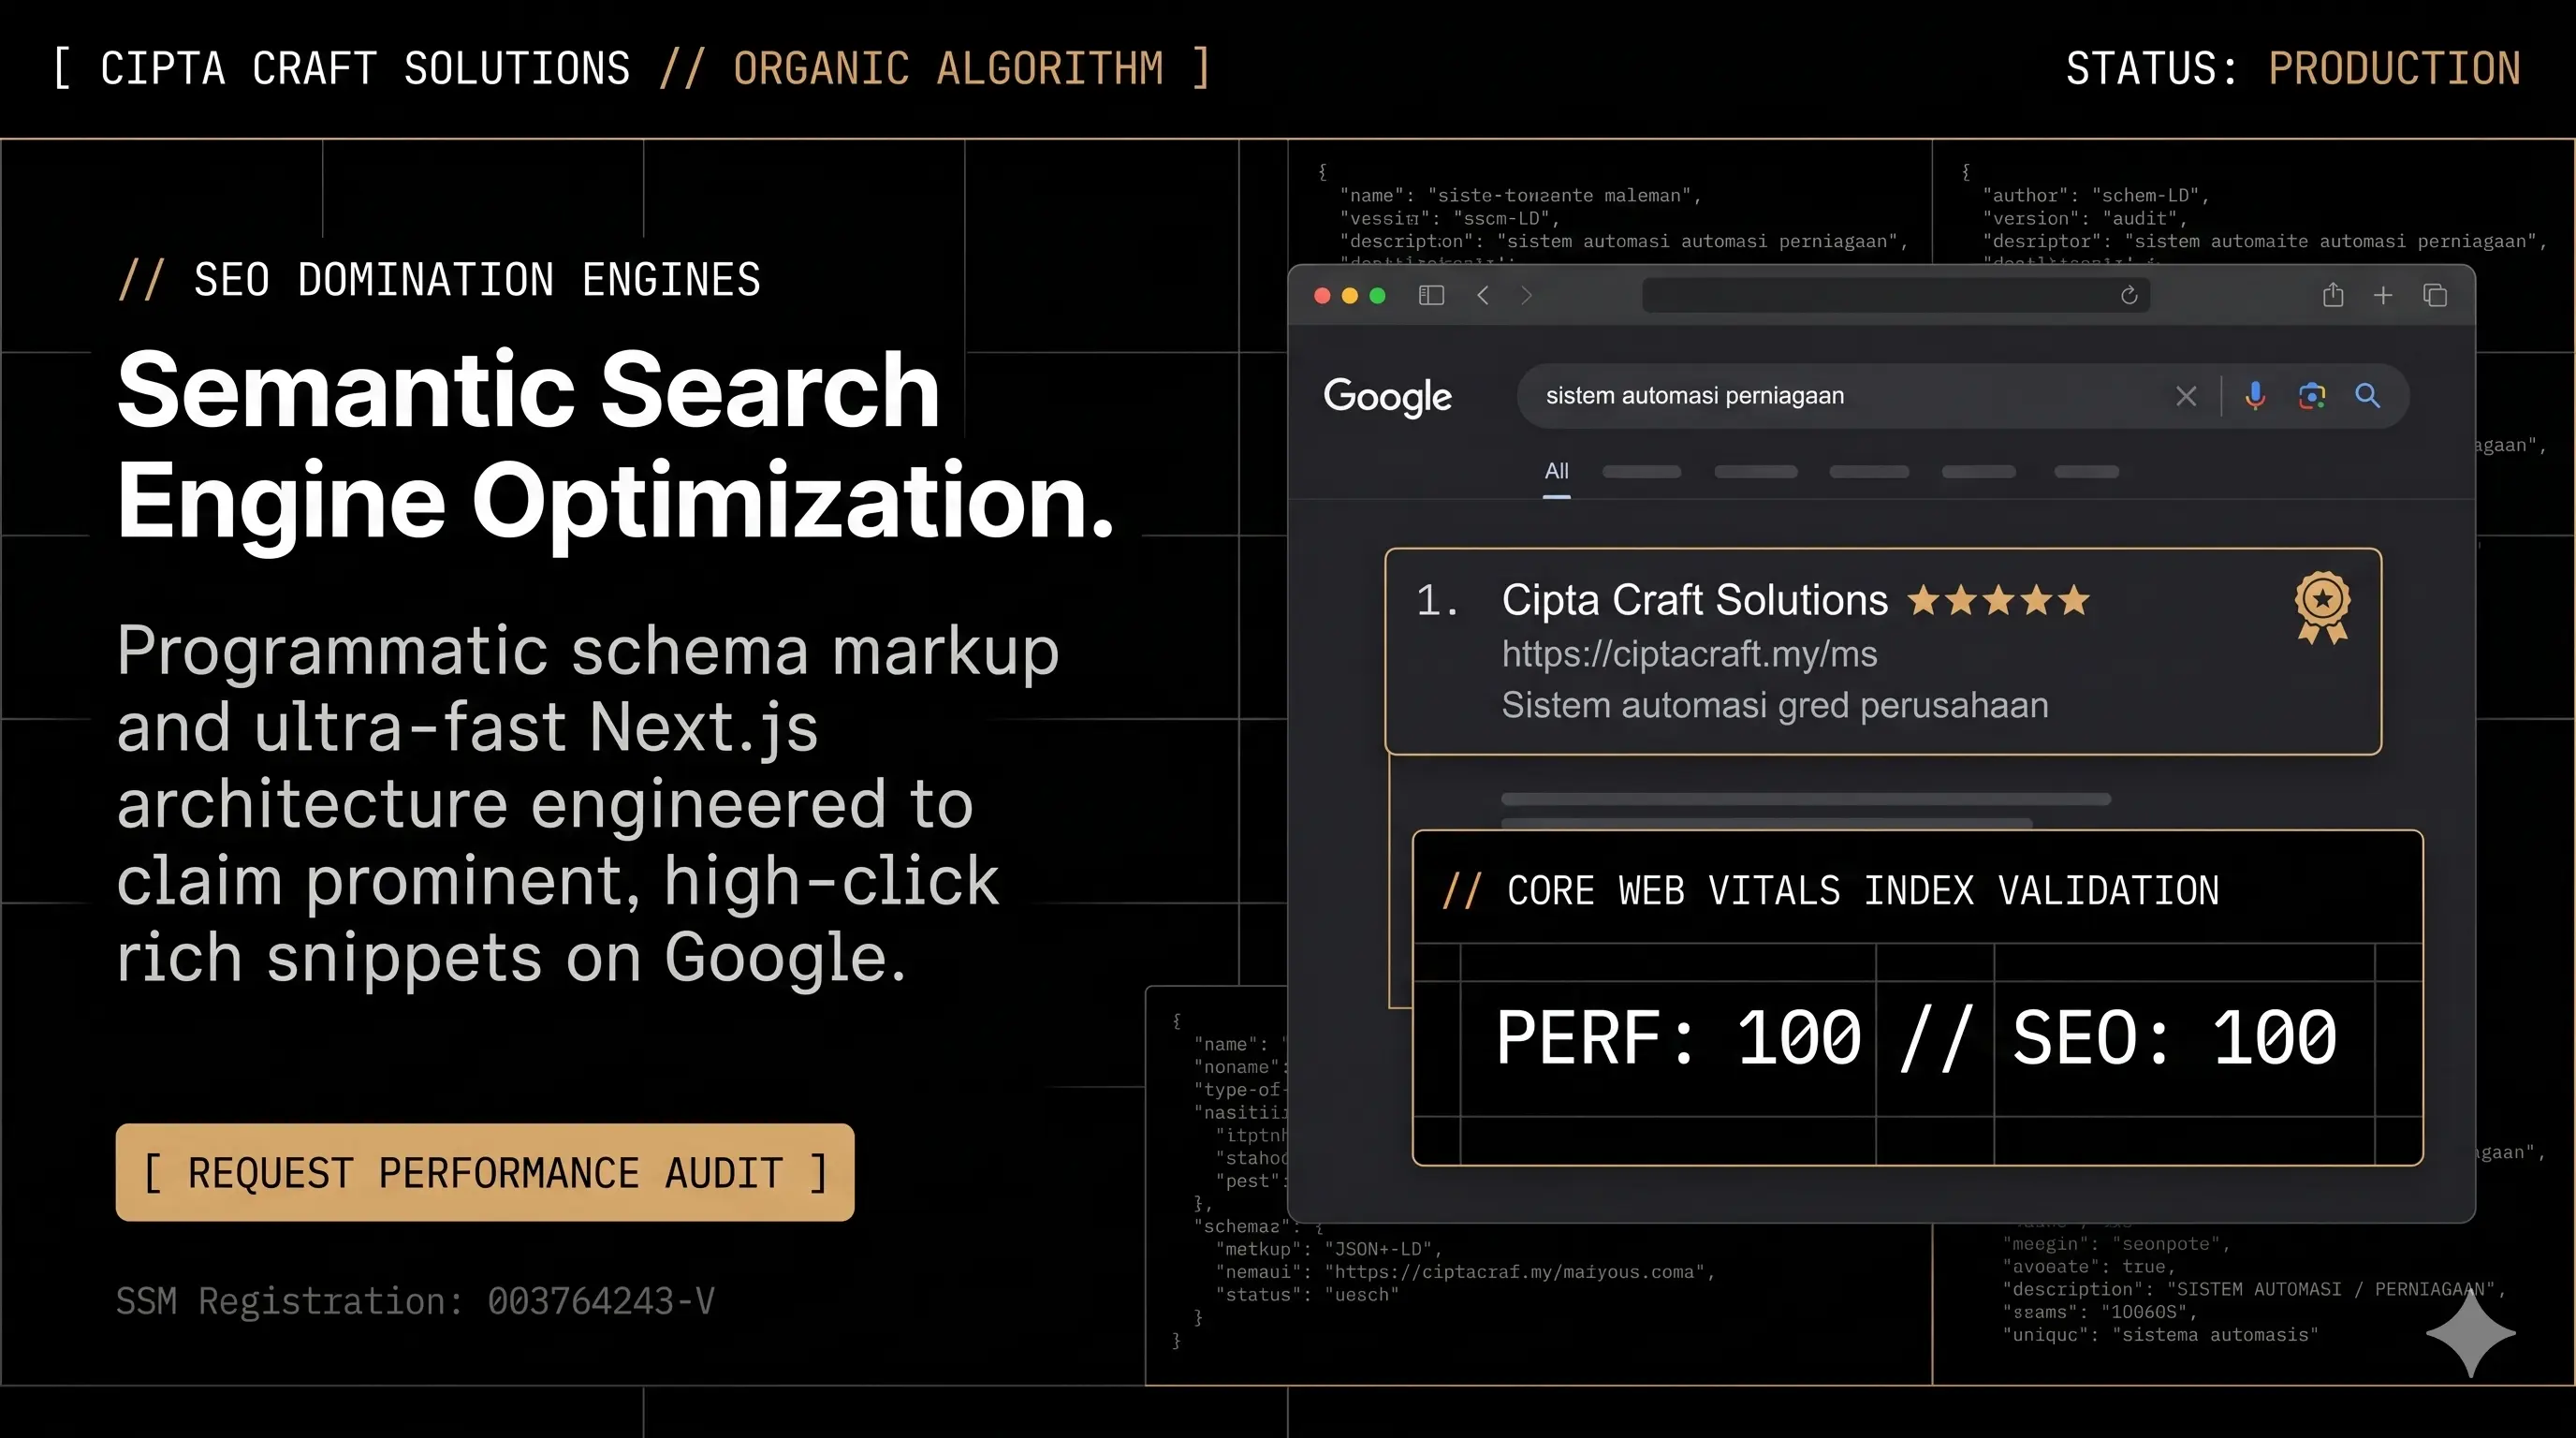Open the Cipta Craft Solutions result title
This screenshot has width=2576, height=1438.
click(x=1694, y=600)
